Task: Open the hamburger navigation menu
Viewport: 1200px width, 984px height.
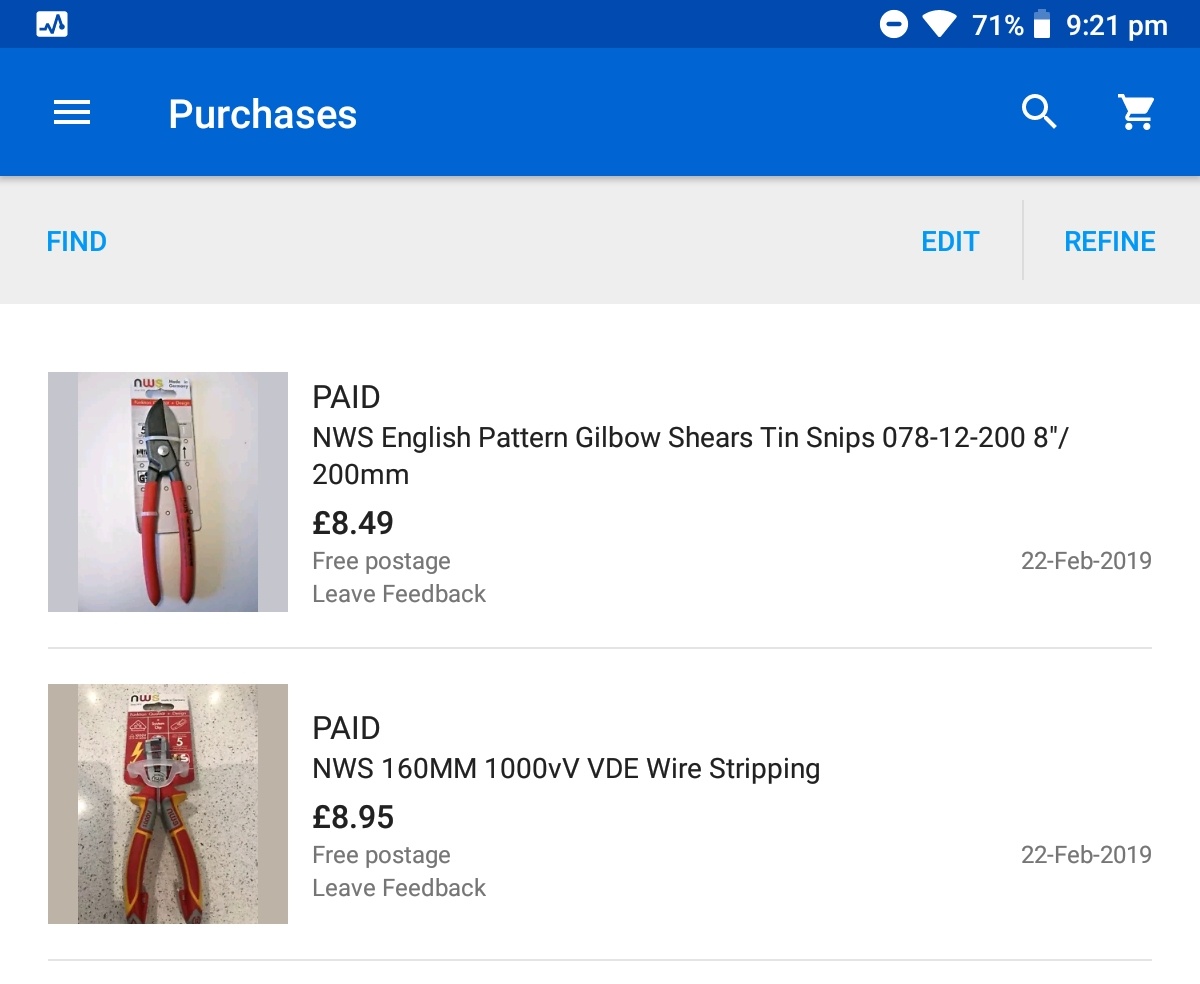Action: click(72, 113)
